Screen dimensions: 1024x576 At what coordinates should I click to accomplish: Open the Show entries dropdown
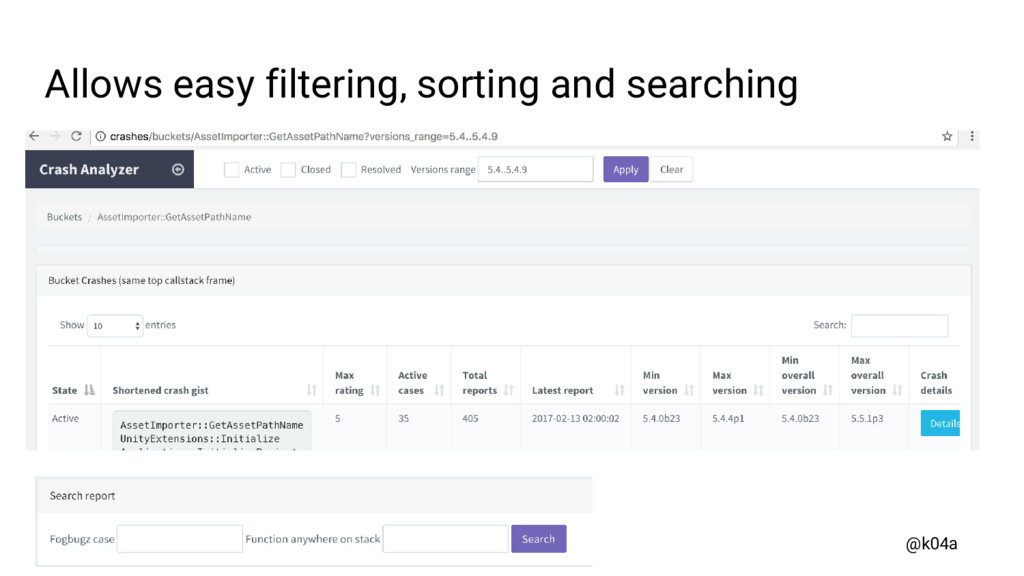click(x=115, y=326)
